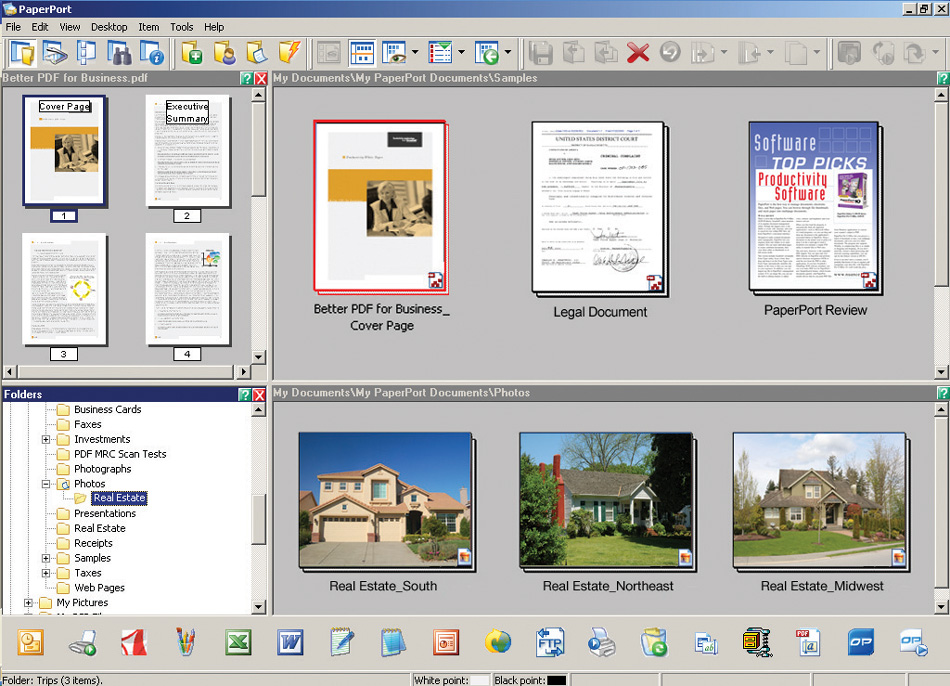The image size is (950, 686).
Task: Click the Adobe Acrobat icon in Send To bar
Action: 134,642
